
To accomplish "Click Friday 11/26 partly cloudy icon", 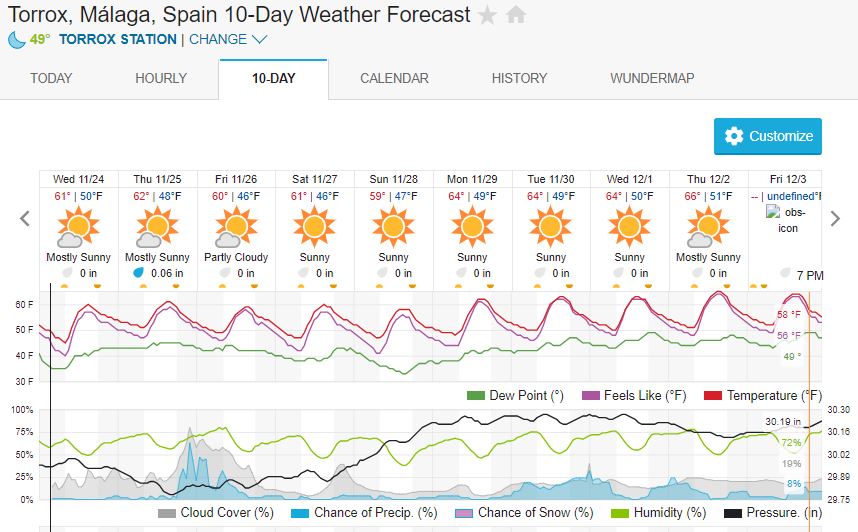I will 235,227.
